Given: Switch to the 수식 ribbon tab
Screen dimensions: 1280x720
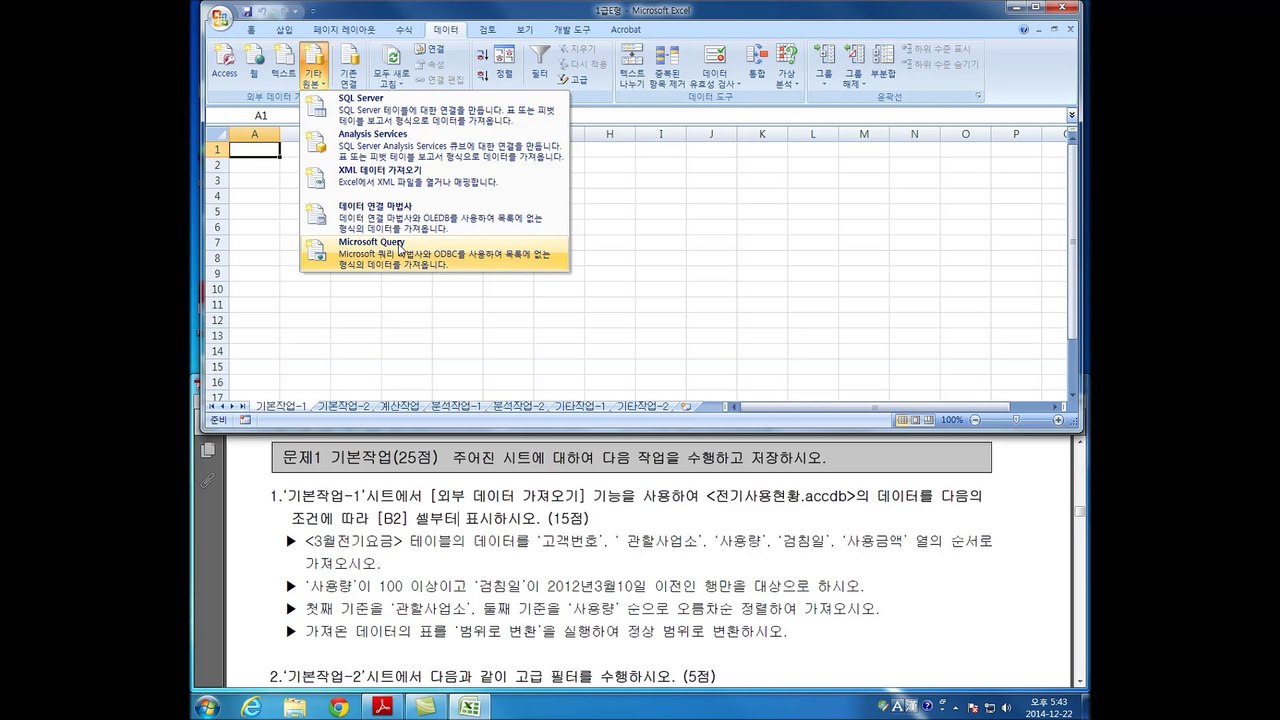Looking at the screenshot, I should coord(403,30).
